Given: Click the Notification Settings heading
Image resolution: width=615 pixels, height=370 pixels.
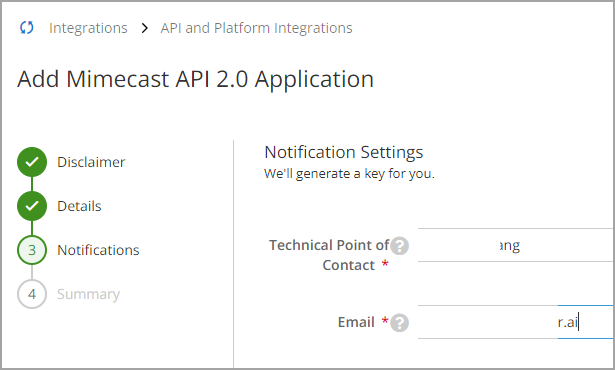Looking at the screenshot, I should pyautogui.click(x=344, y=152).
